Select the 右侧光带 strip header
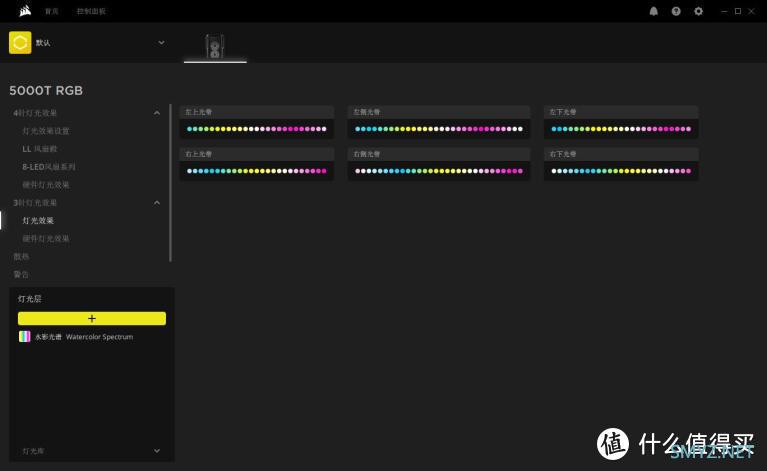 coord(439,154)
